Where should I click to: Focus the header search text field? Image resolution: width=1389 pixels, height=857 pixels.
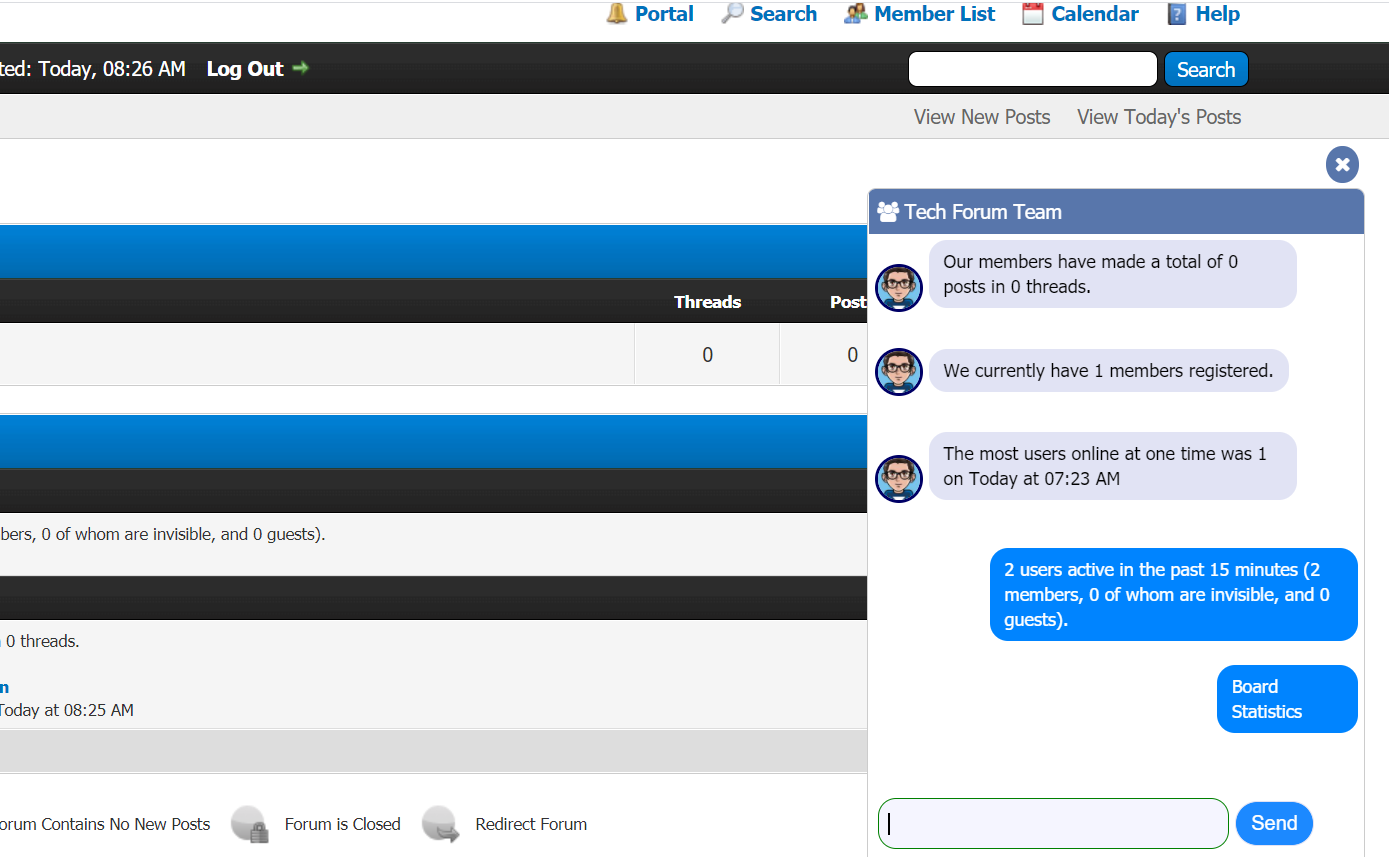1032,69
